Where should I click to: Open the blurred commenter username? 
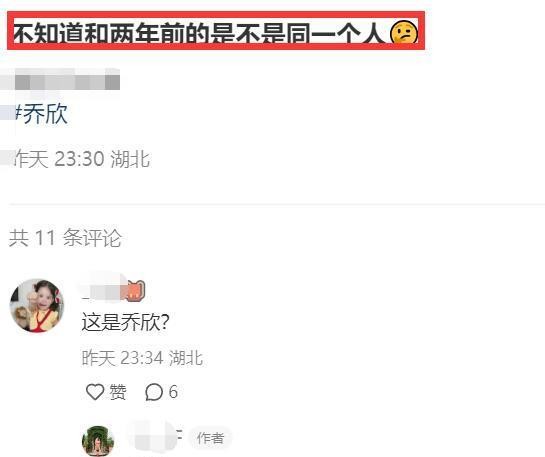click(103, 290)
